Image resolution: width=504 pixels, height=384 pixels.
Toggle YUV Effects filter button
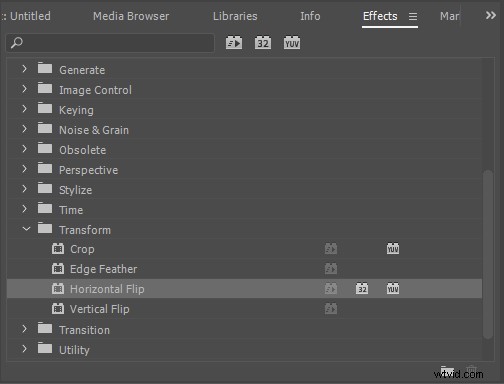(292, 43)
